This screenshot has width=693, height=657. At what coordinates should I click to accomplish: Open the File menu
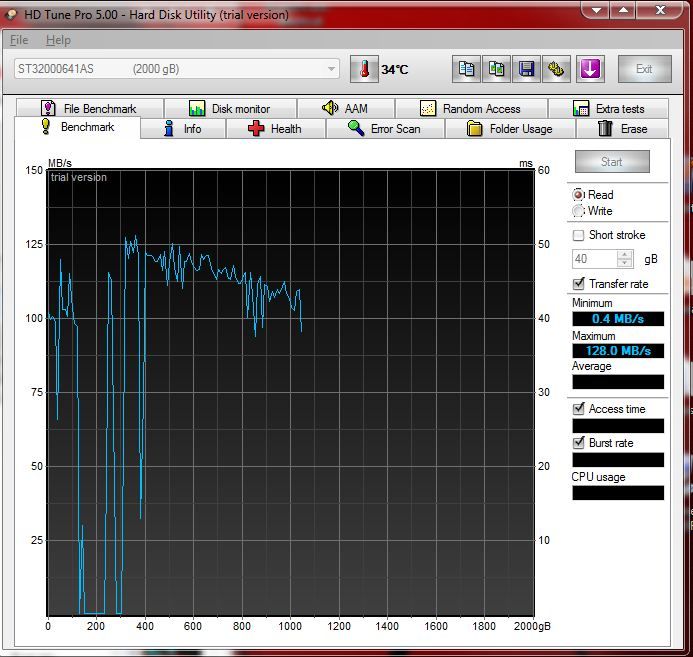tap(19, 40)
